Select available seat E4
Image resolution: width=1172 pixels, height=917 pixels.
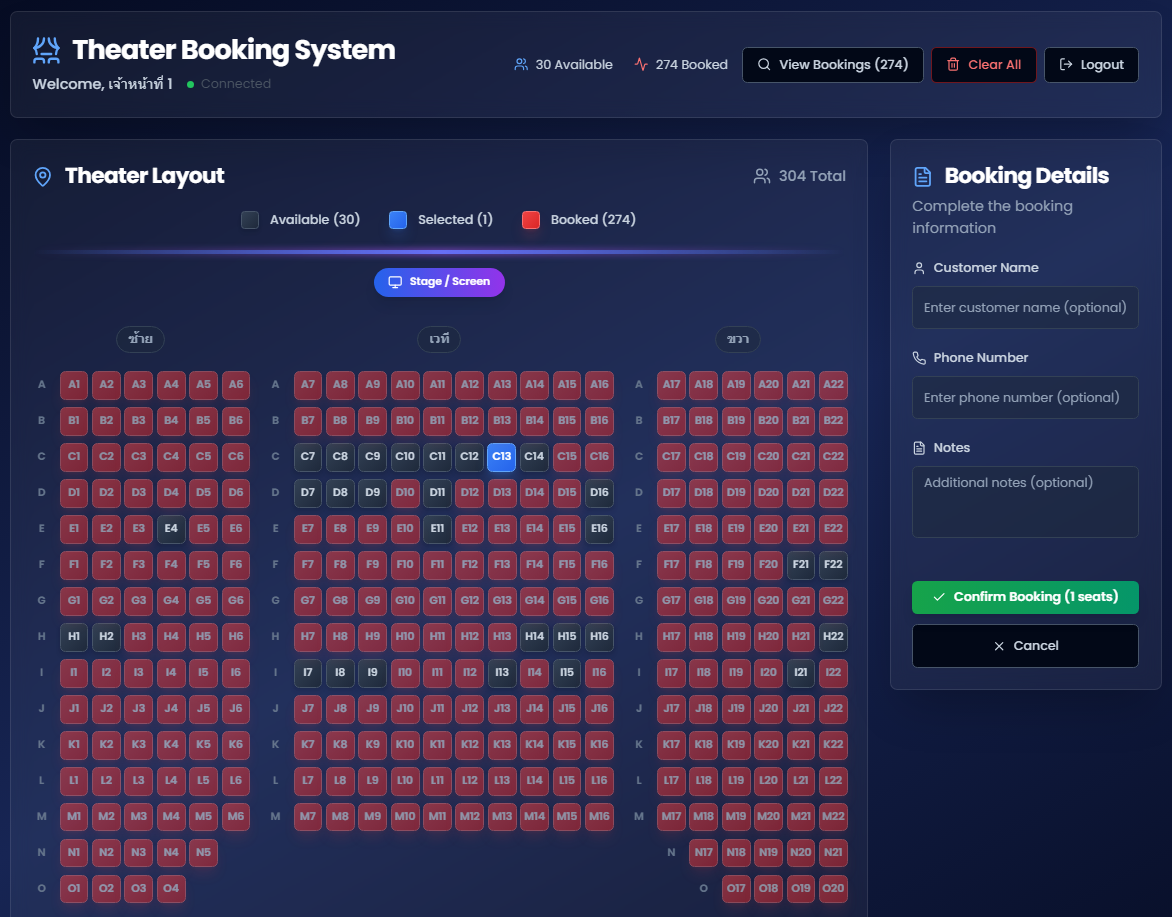171,529
